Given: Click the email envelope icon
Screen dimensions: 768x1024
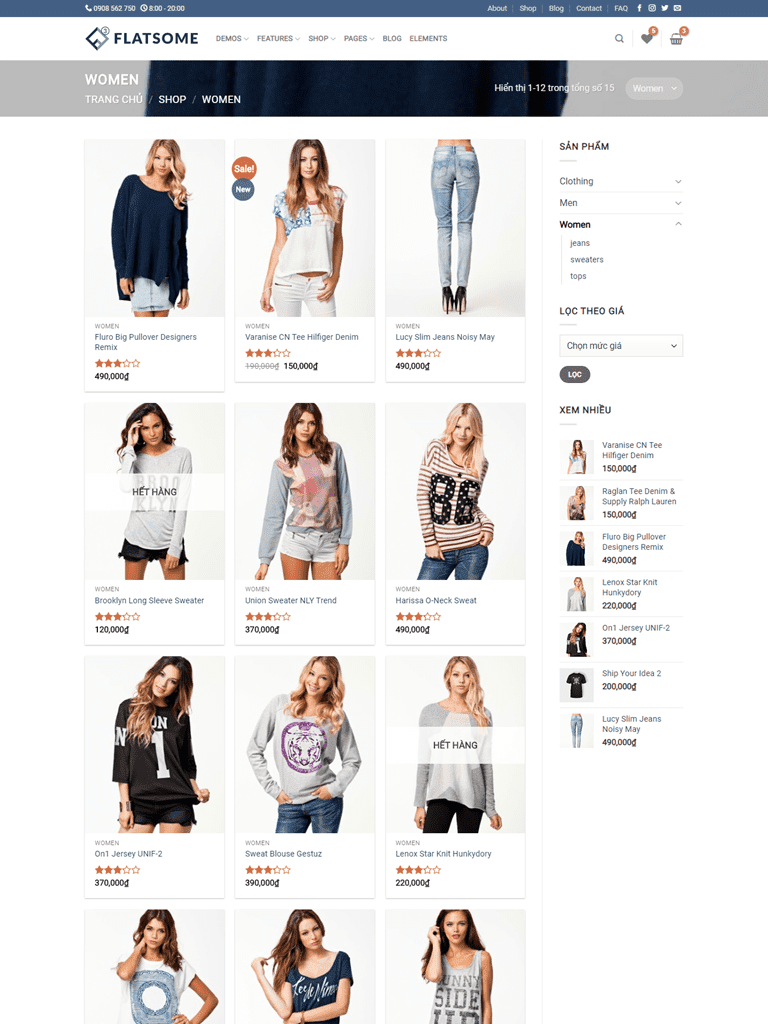Looking at the screenshot, I should [x=678, y=8].
